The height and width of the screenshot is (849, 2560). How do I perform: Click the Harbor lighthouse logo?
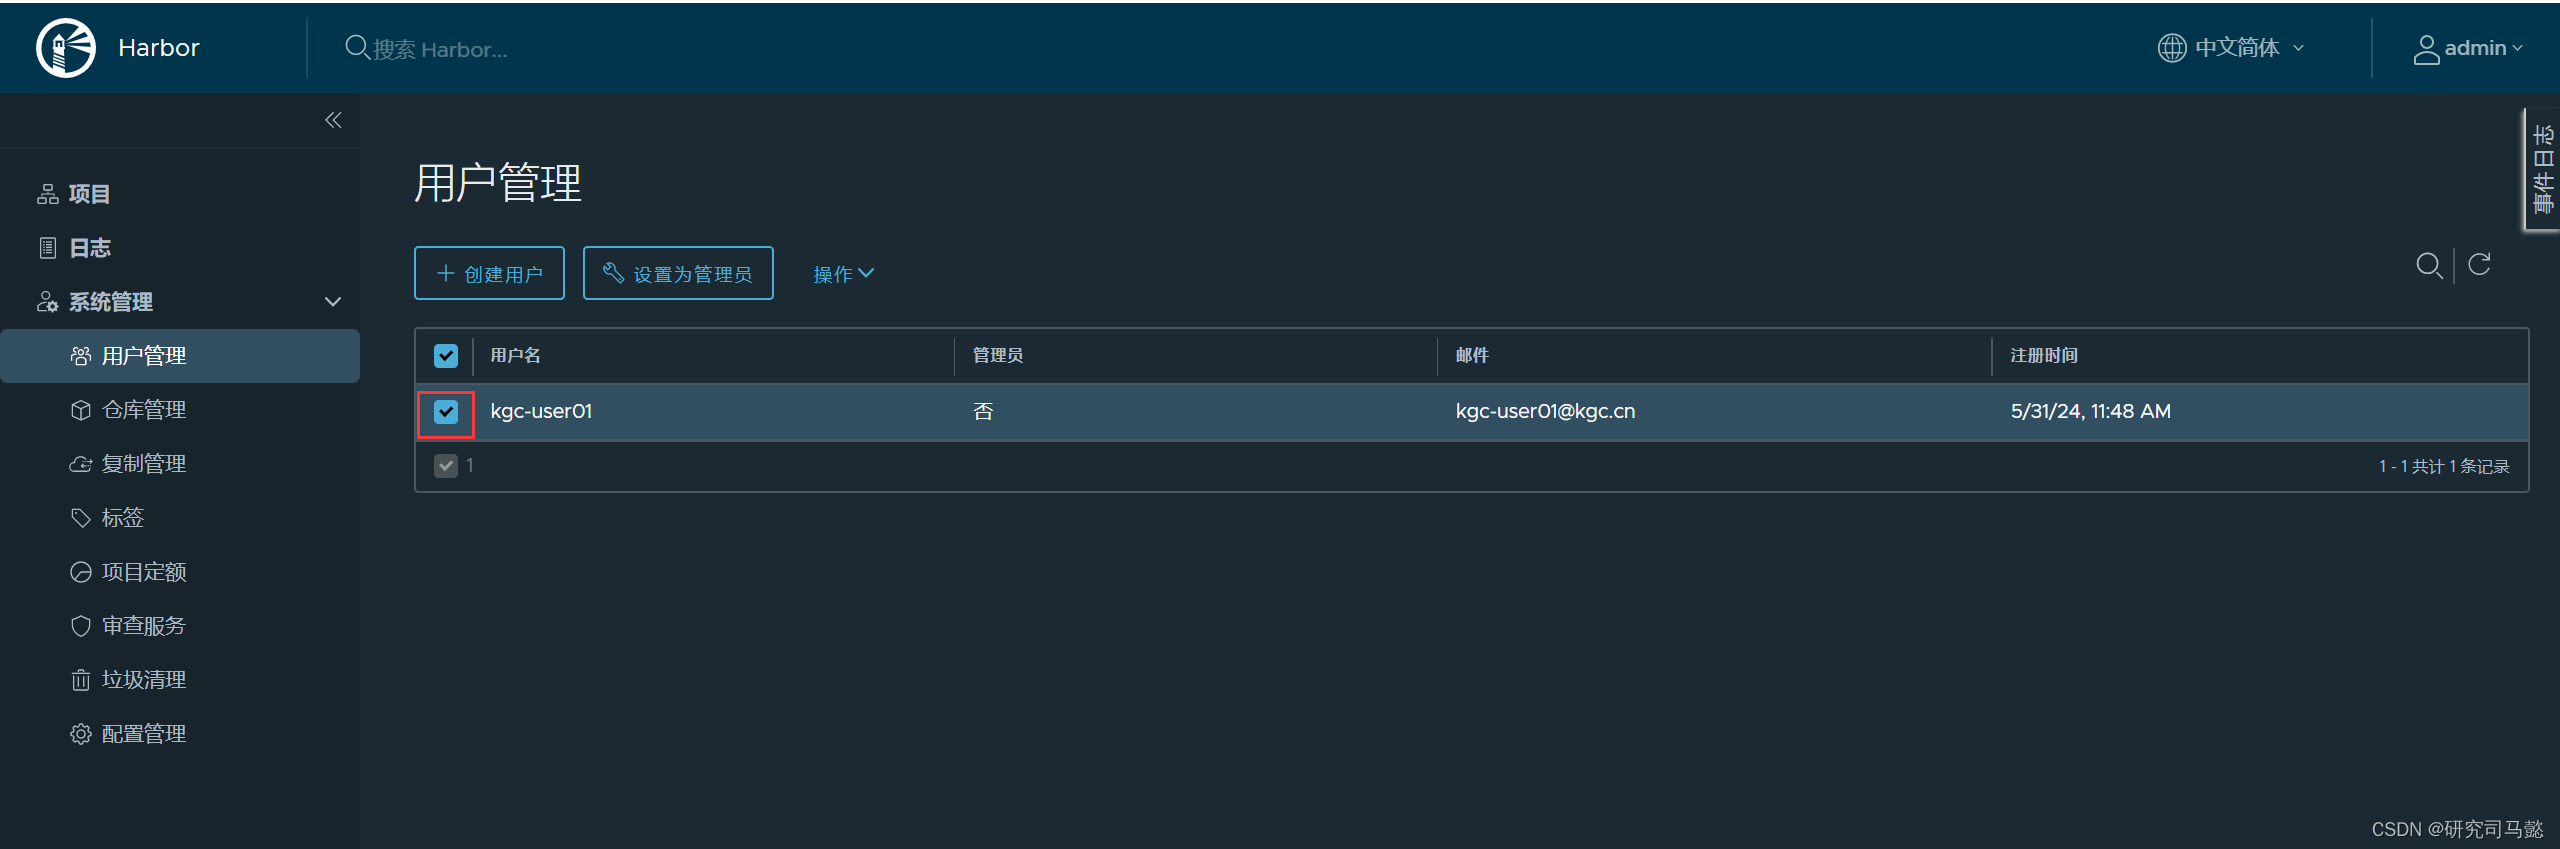pyautogui.click(x=66, y=47)
